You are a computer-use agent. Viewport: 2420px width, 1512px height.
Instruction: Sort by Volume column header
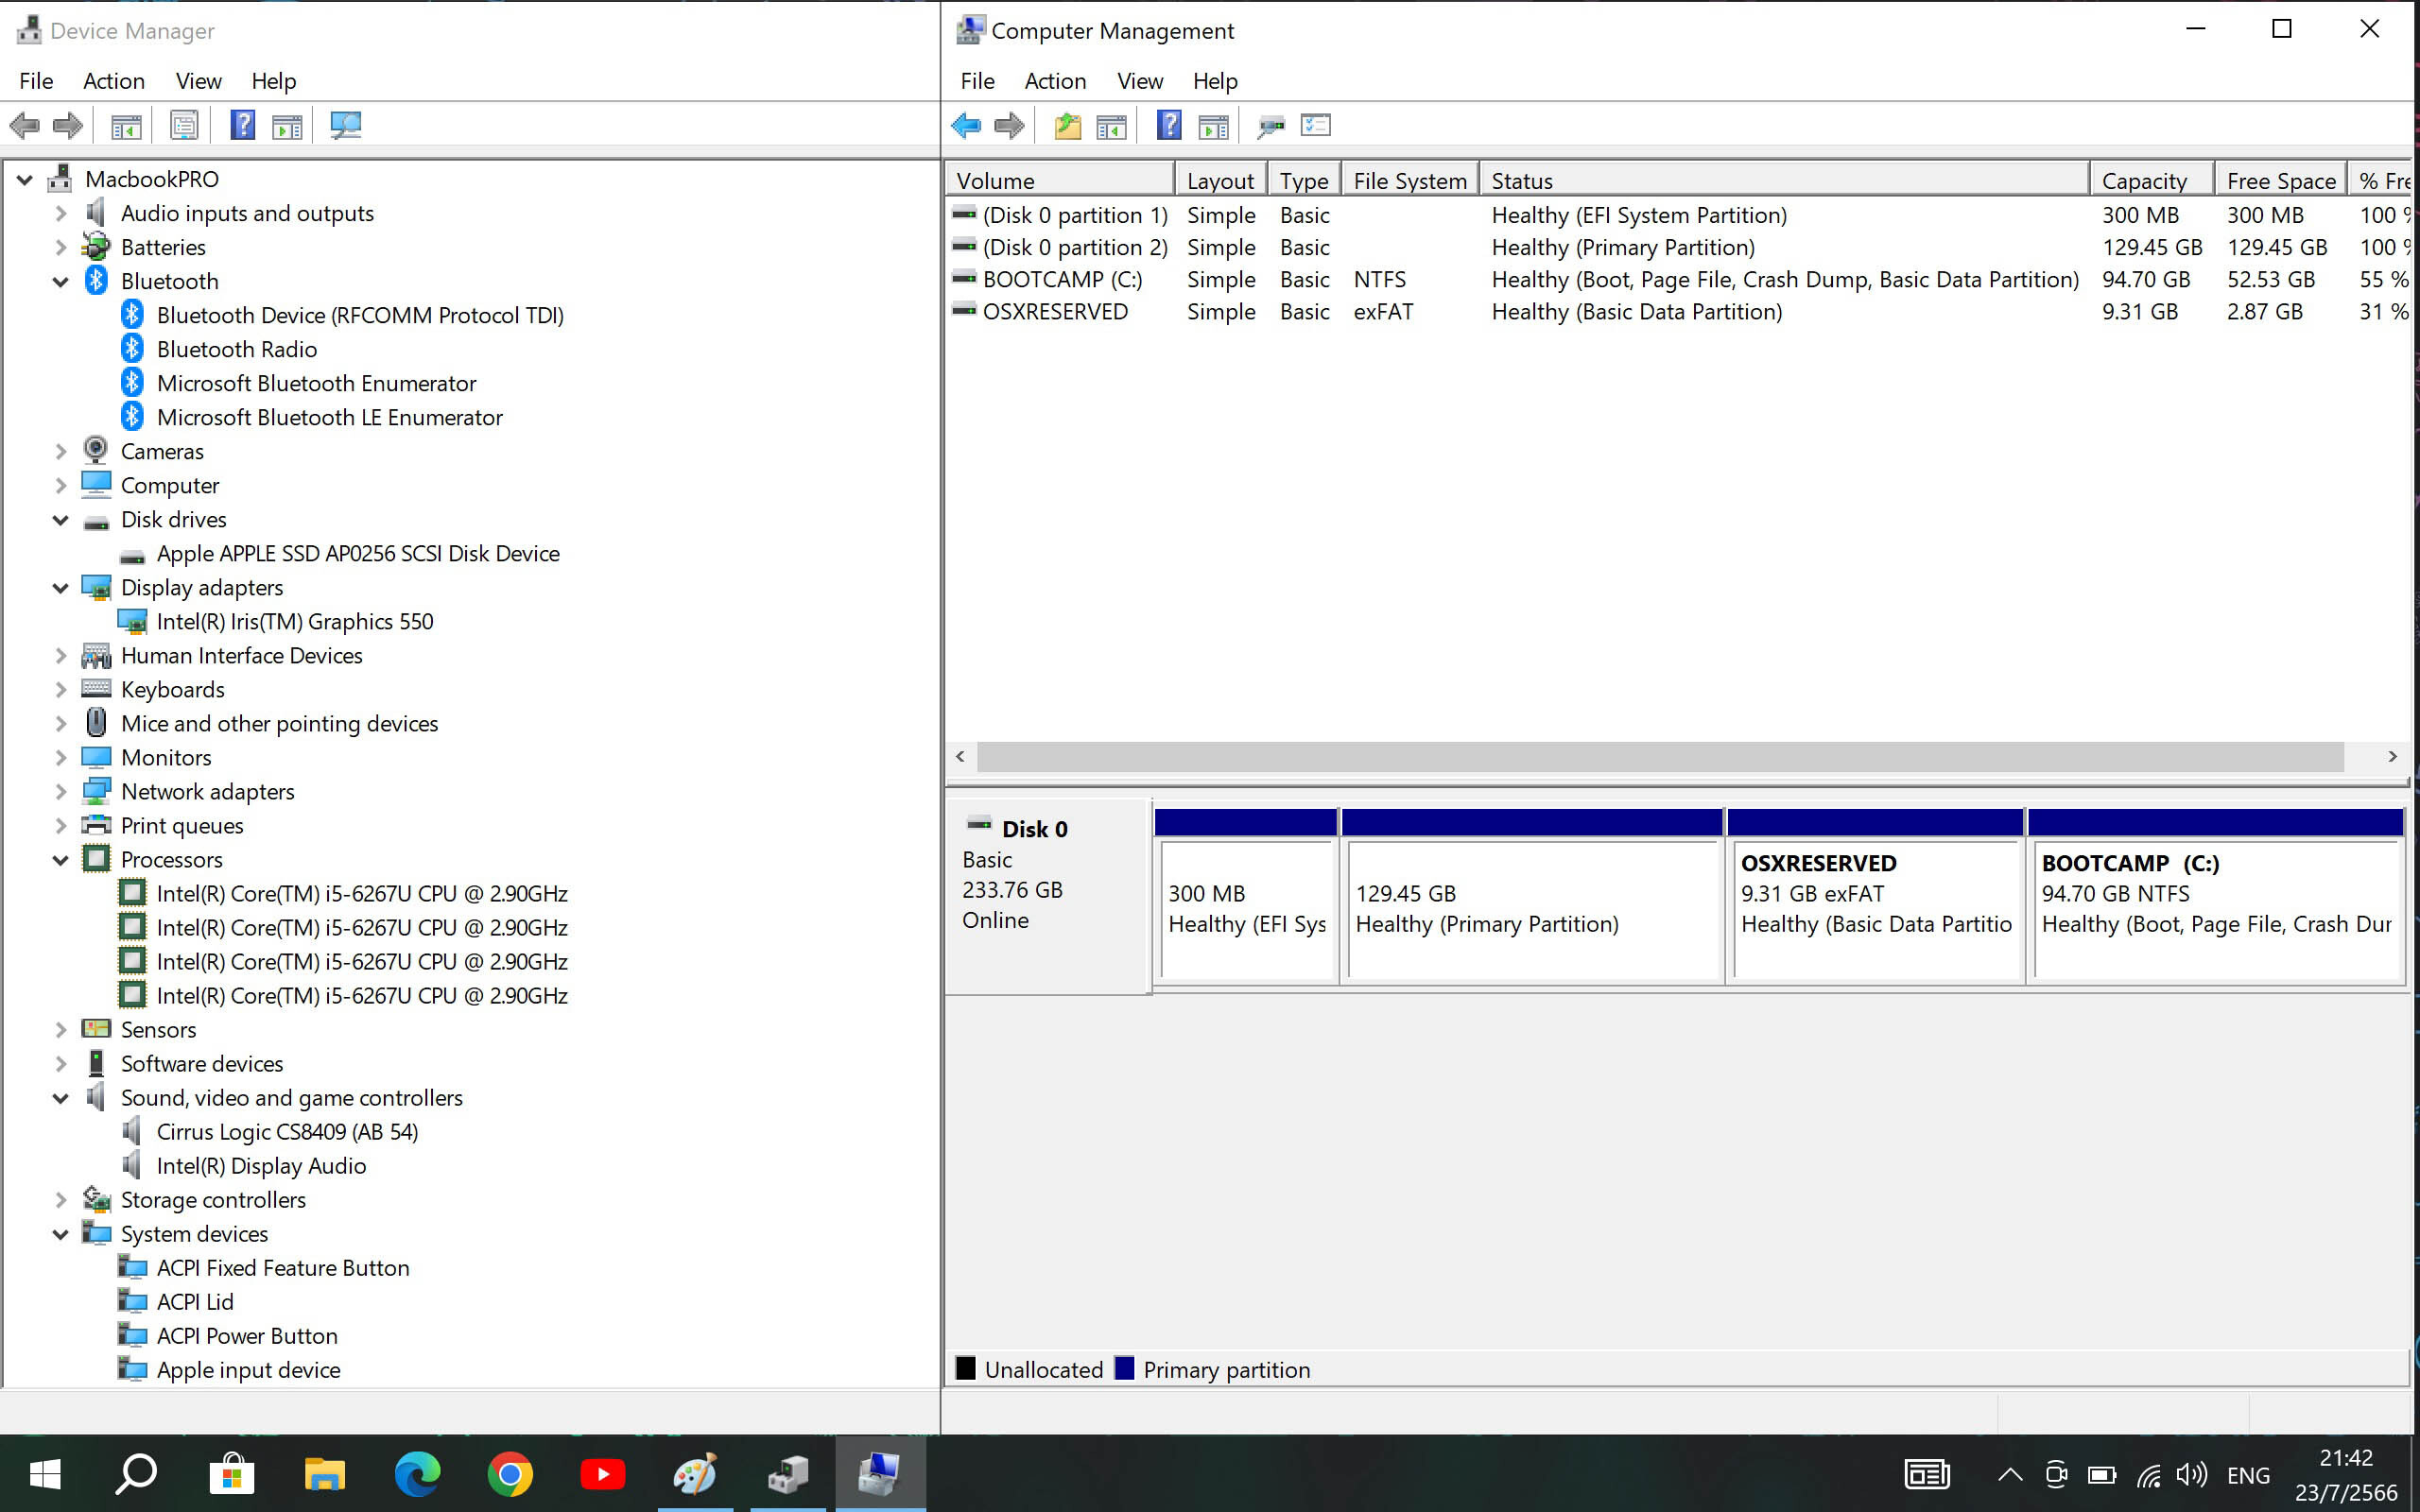point(1059,181)
